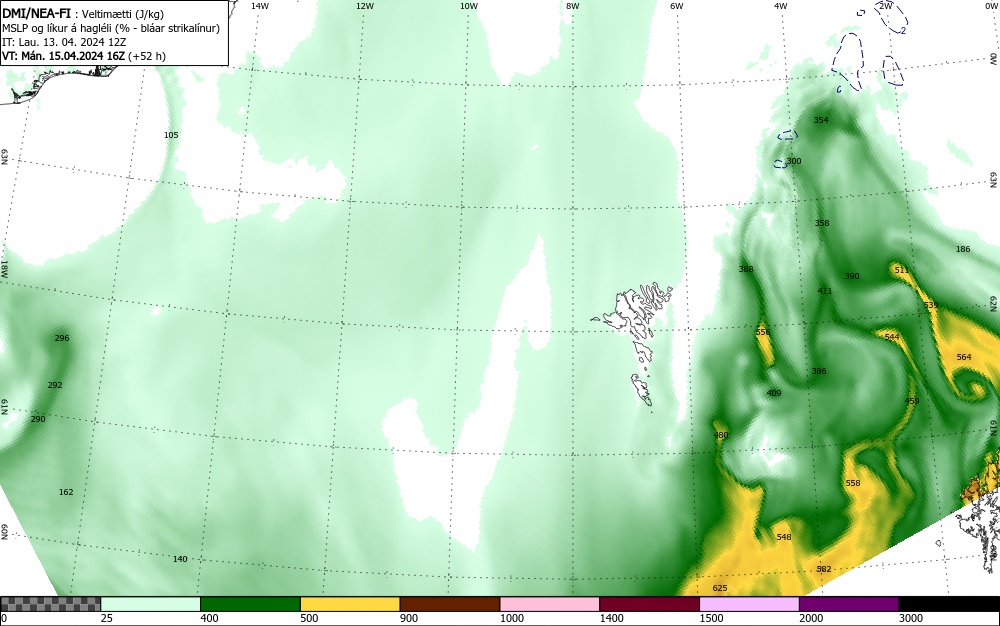Screen dimensions: 1000x626
Task: Click the map value '548'
Action: click(784, 537)
